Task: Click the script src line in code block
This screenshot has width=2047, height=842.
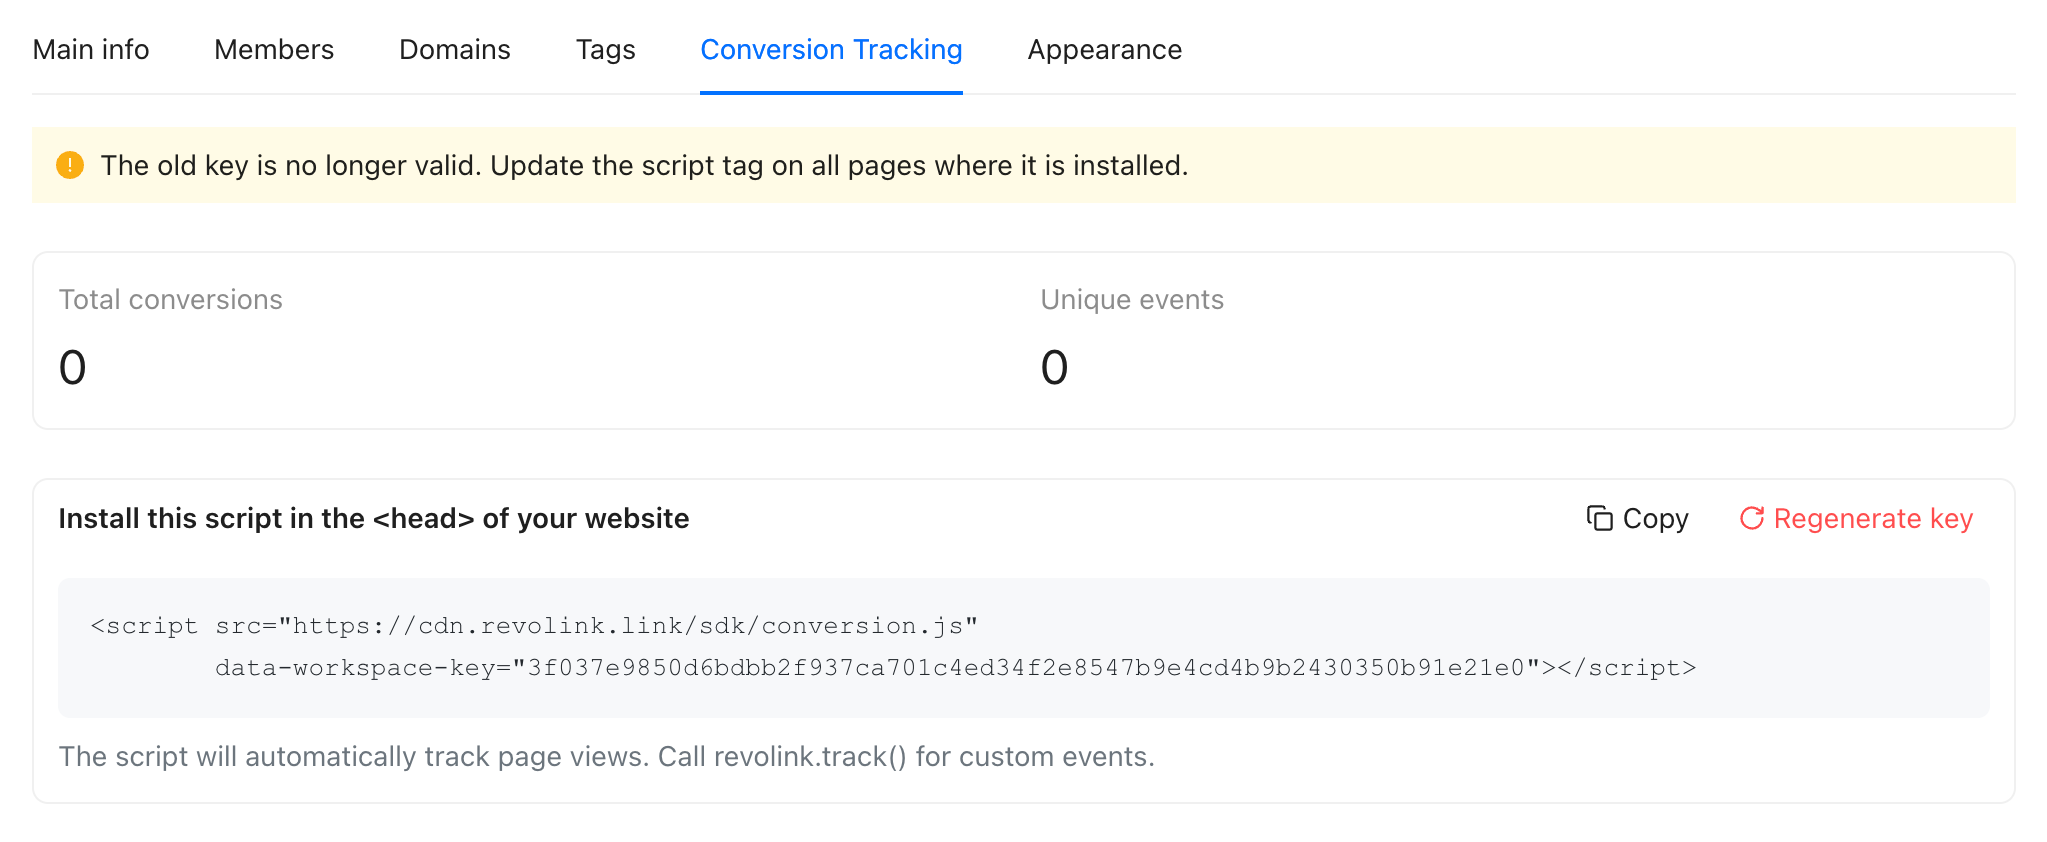Action: tap(534, 626)
